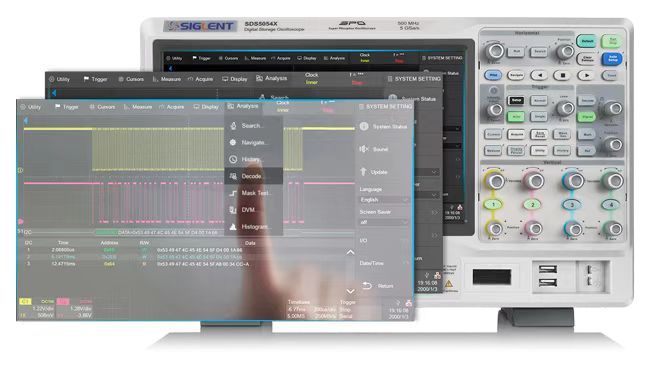Open the Histogram analysis icon
This screenshot has height=380, width=650.
(x=233, y=227)
